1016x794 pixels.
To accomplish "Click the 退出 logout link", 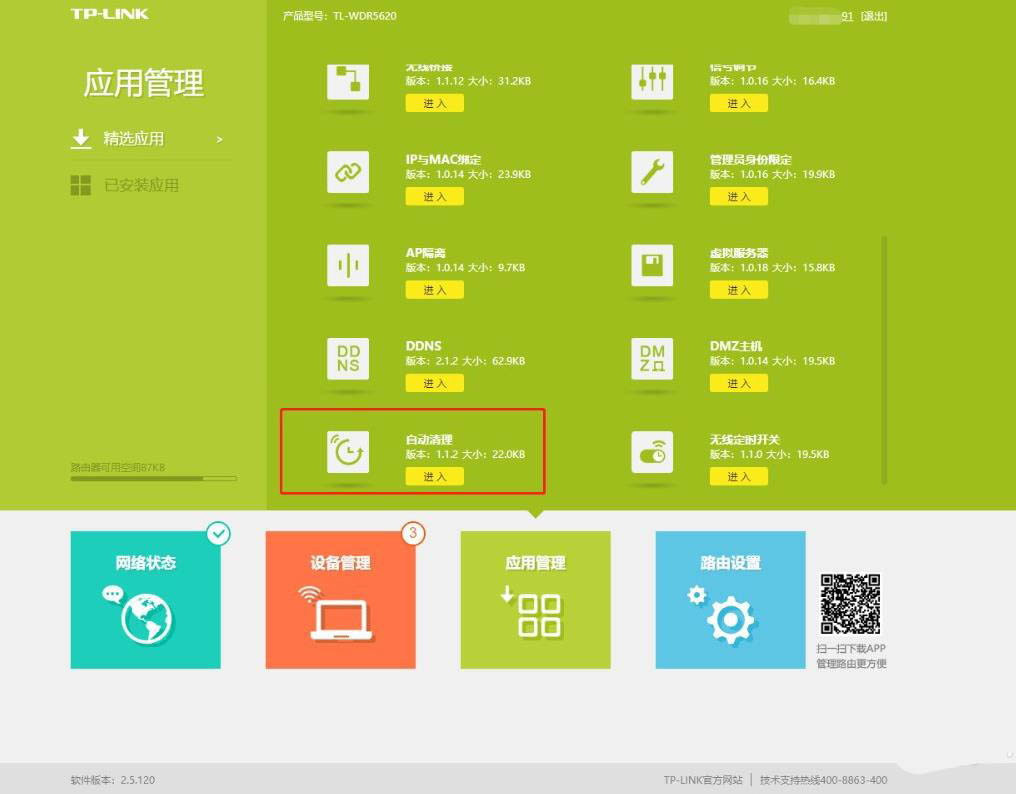I will point(874,17).
